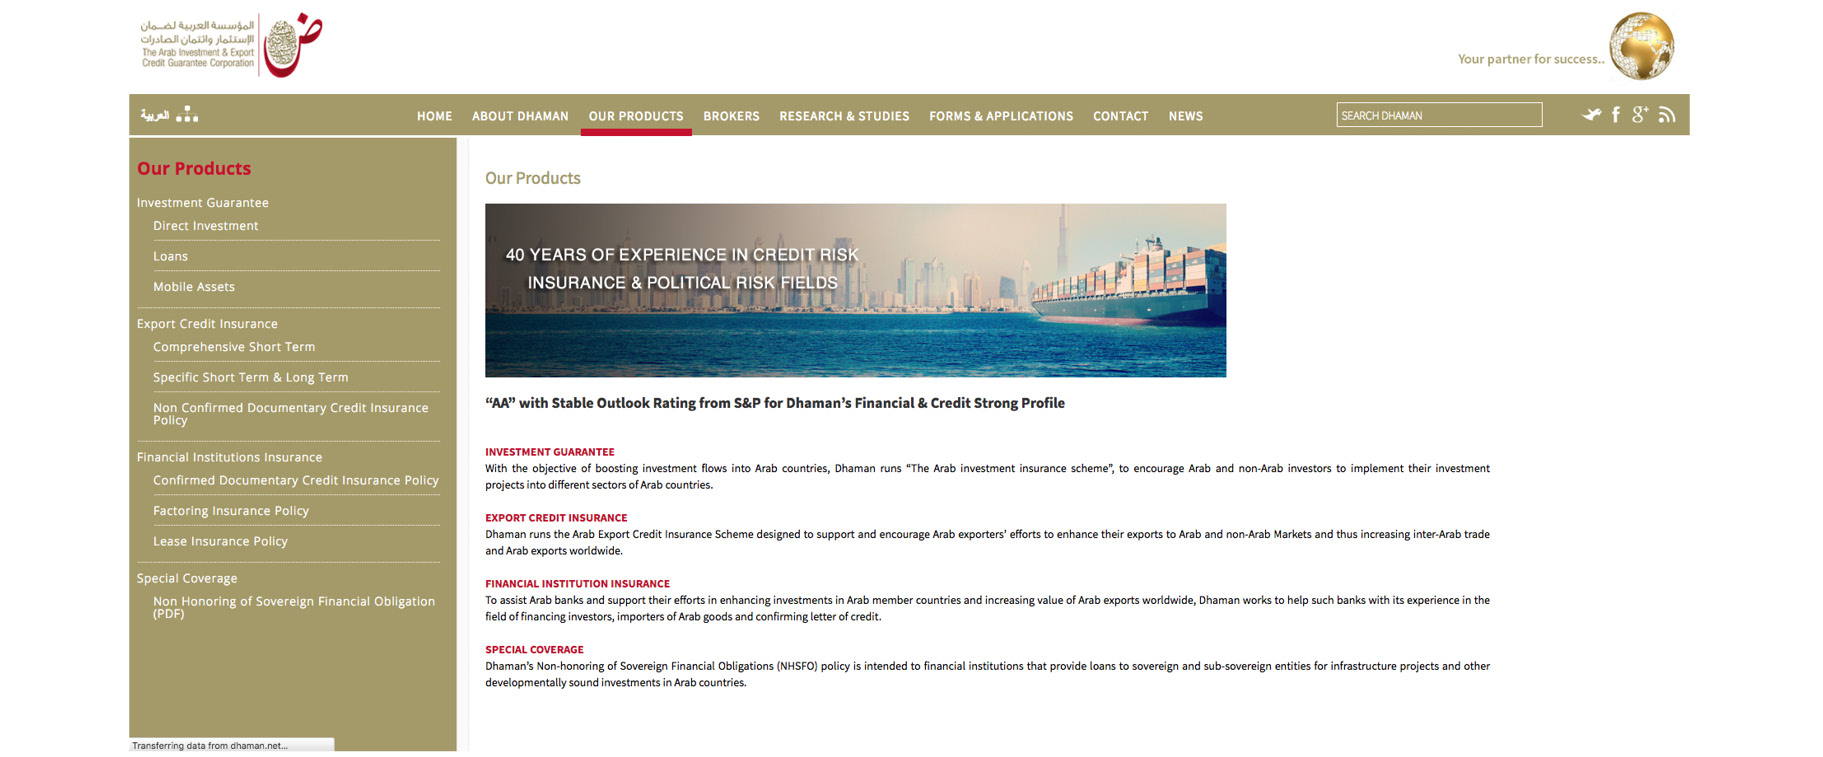Open the Contact menu item
The image size is (1823, 757).
point(1120,116)
